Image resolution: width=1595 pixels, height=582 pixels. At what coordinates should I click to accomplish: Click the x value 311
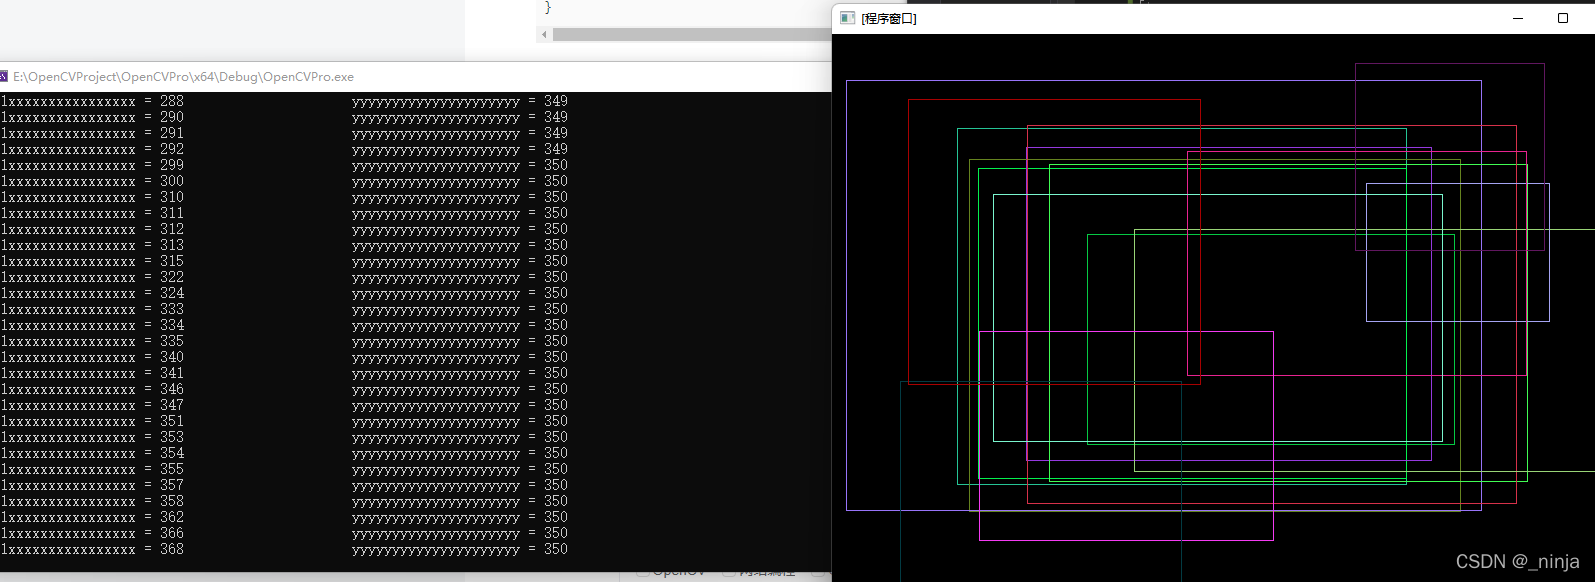click(x=172, y=213)
